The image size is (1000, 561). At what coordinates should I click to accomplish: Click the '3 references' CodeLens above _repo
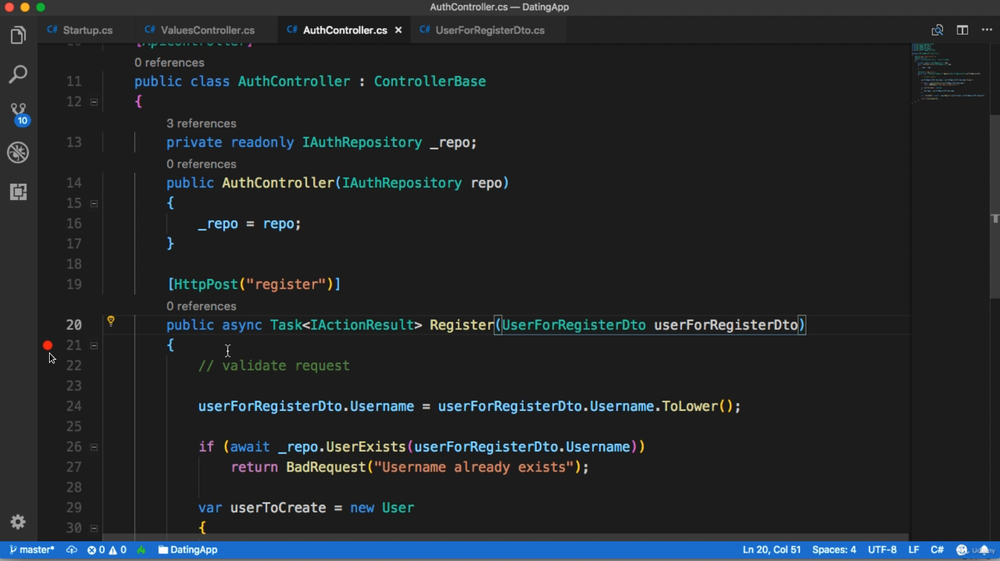tap(201, 124)
